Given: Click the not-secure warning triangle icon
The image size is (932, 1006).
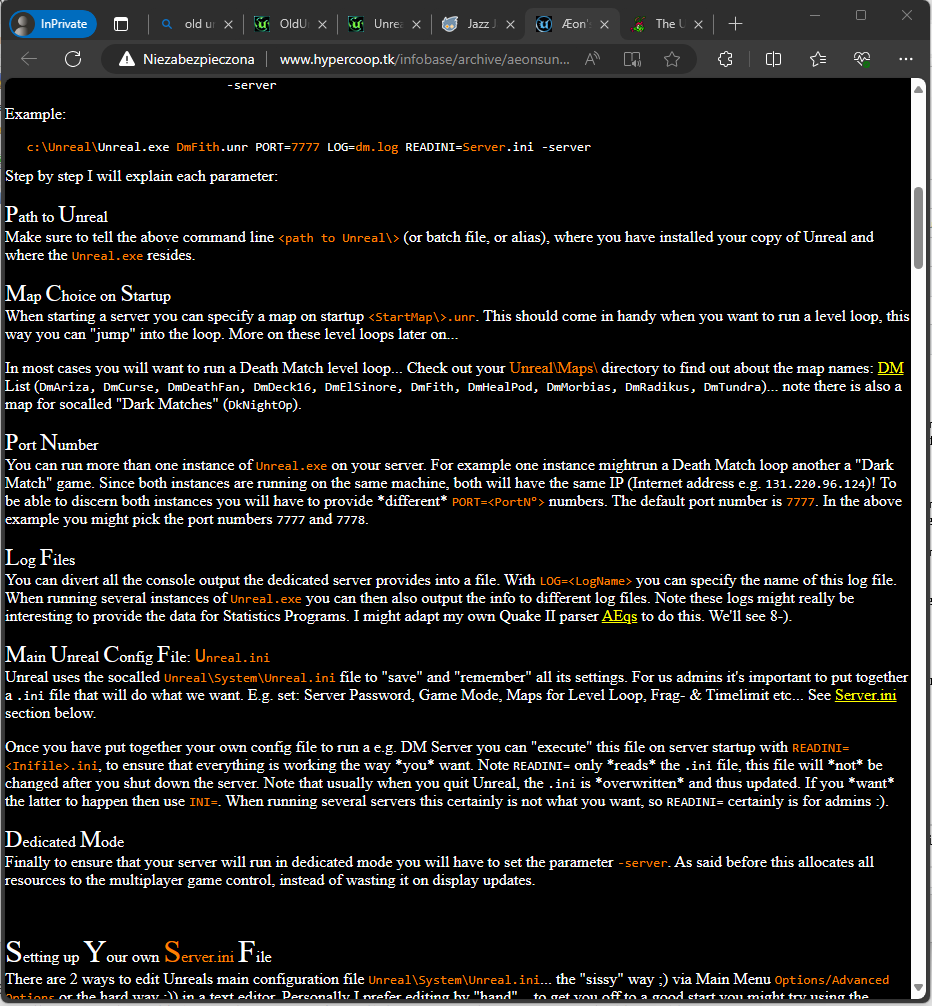Looking at the screenshot, I should pos(127,60).
